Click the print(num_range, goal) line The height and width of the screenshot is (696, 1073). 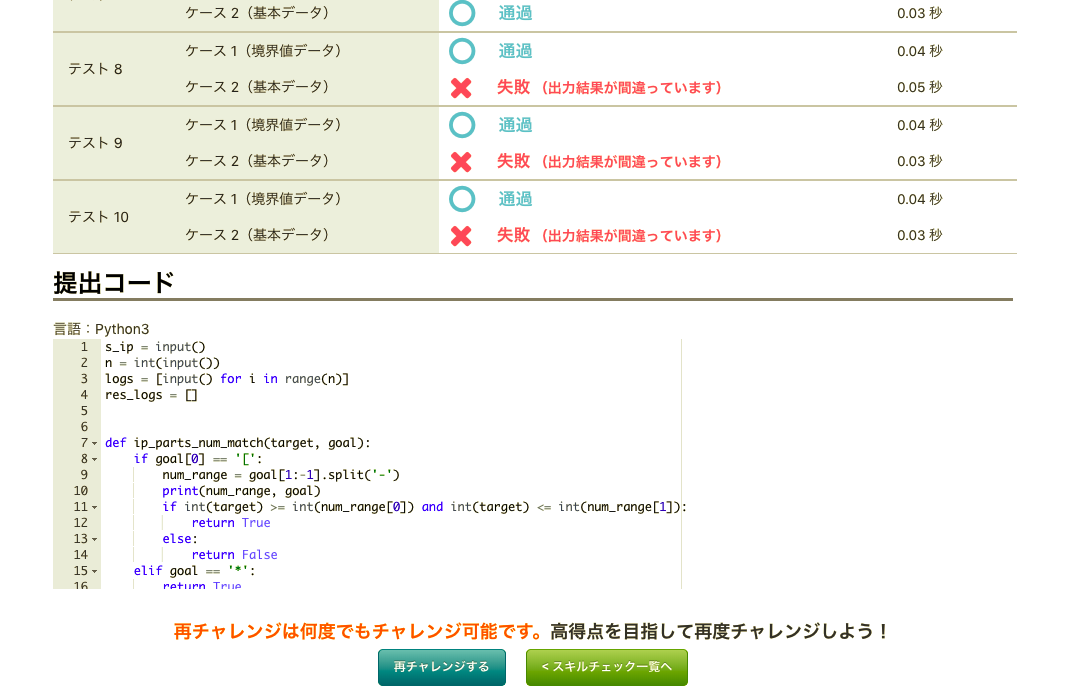tap(242, 491)
